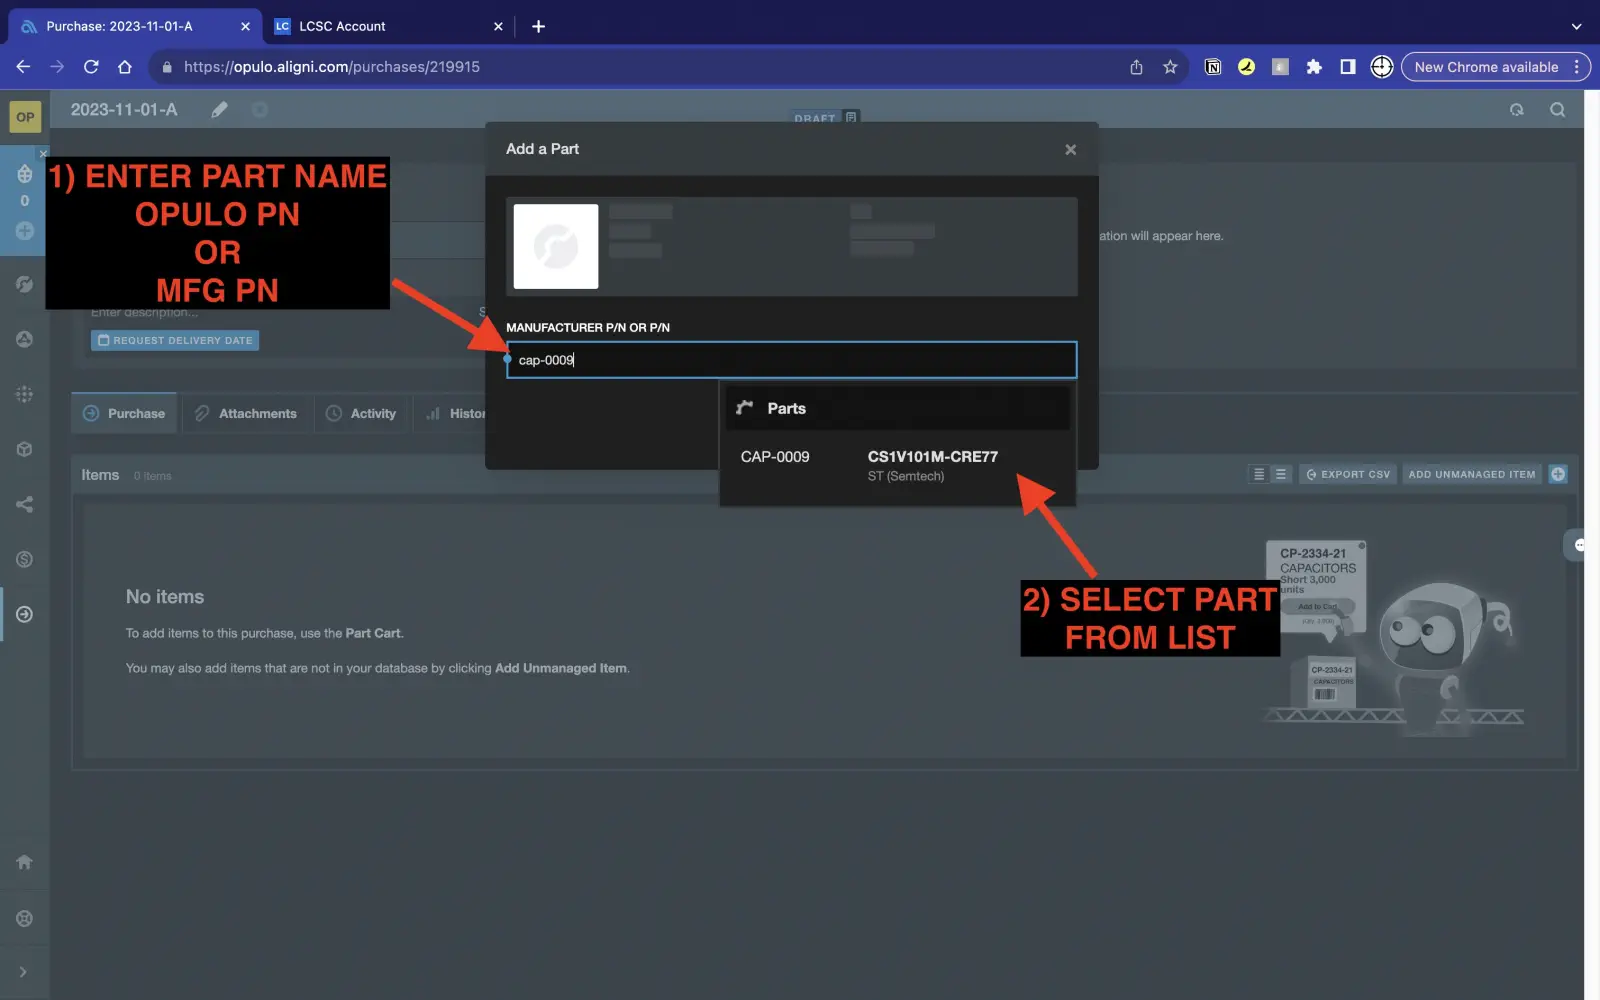Click the pencil edit icon beside purchase name

pos(219,110)
